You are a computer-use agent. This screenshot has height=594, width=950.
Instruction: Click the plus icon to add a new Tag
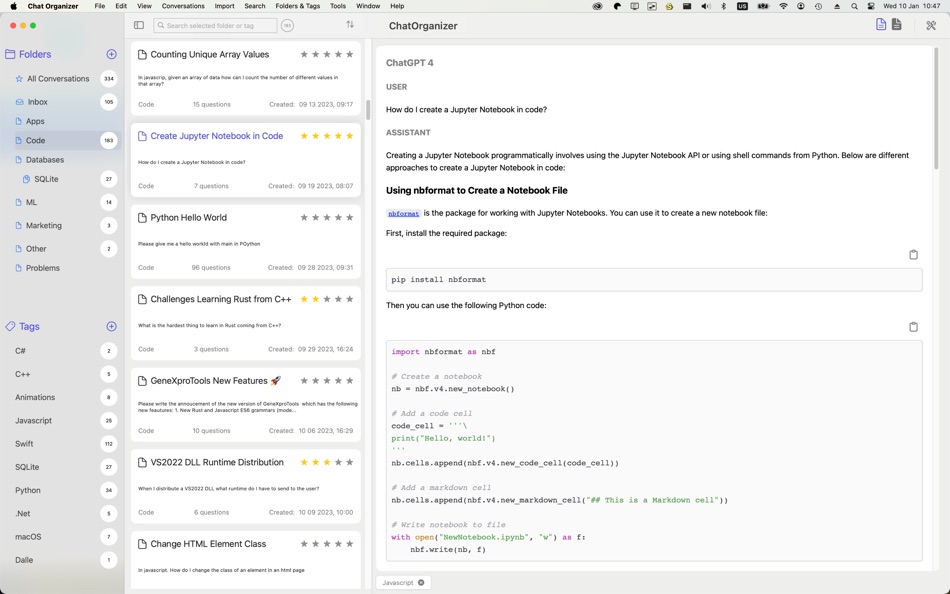point(111,325)
